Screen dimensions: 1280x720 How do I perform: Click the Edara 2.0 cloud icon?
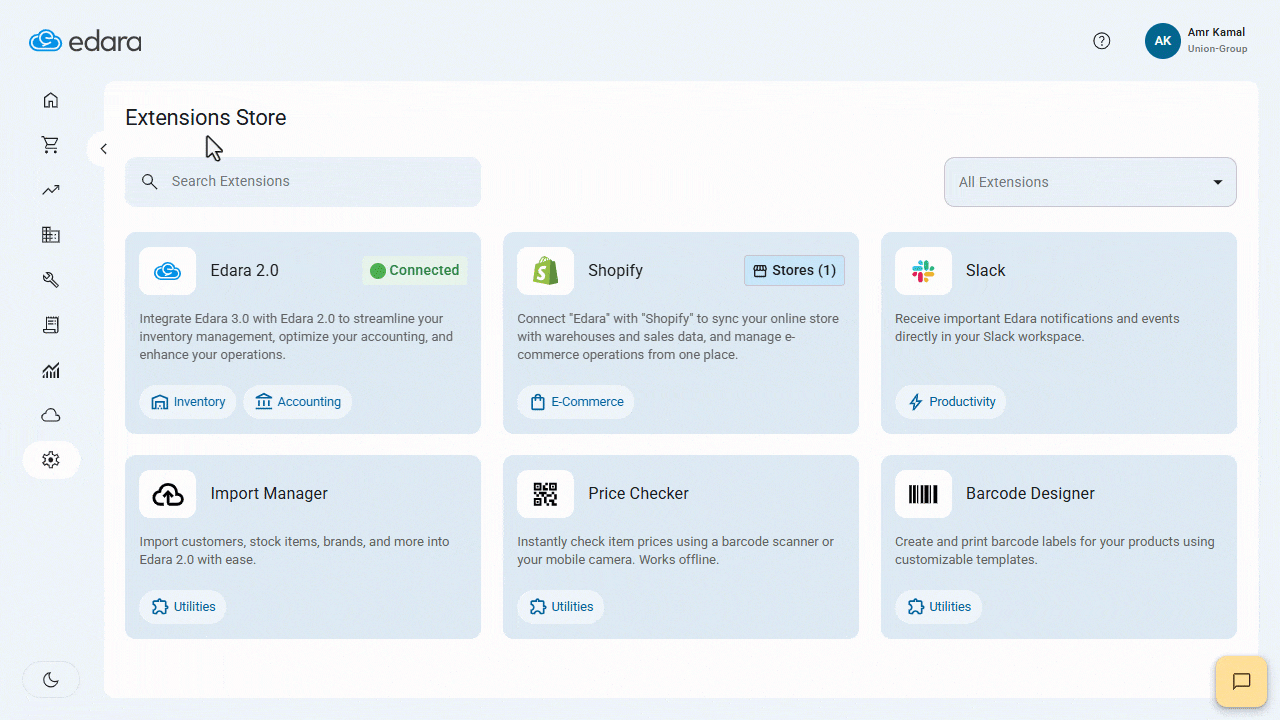[167, 271]
